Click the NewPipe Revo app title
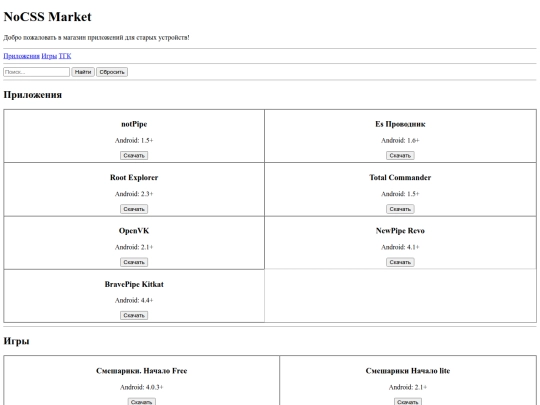This screenshot has width=540, height=405. point(400,231)
